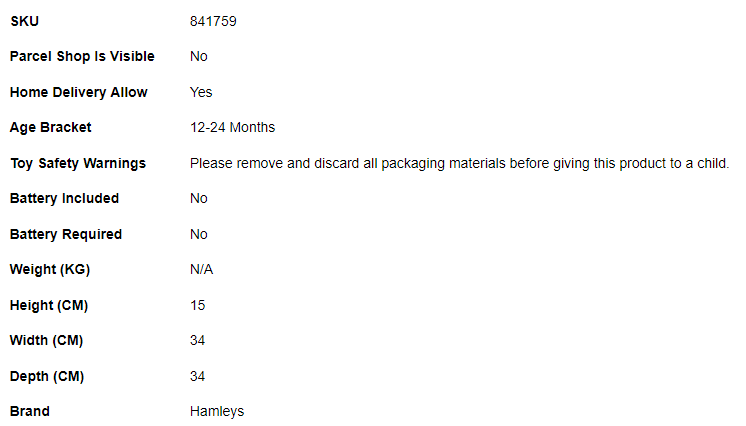Click the Hamleys brand name
Screen dimensions: 746x426
pyautogui.click(x=217, y=411)
